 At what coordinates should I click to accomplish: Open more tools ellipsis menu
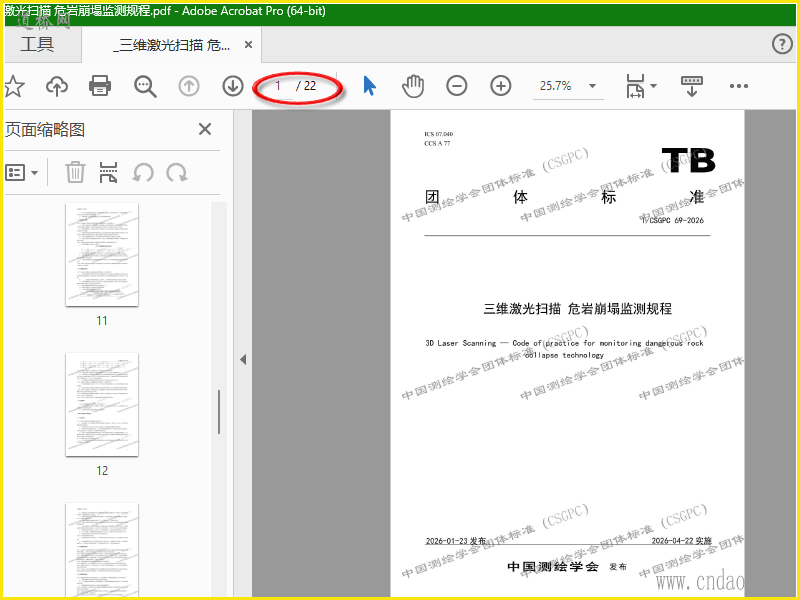[x=739, y=86]
